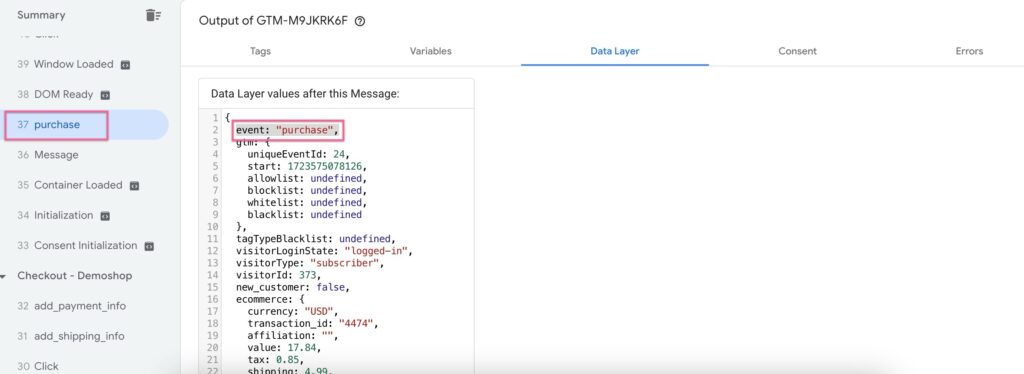
Task: Switch to the Variables tab
Action: pyautogui.click(x=430, y=51)
